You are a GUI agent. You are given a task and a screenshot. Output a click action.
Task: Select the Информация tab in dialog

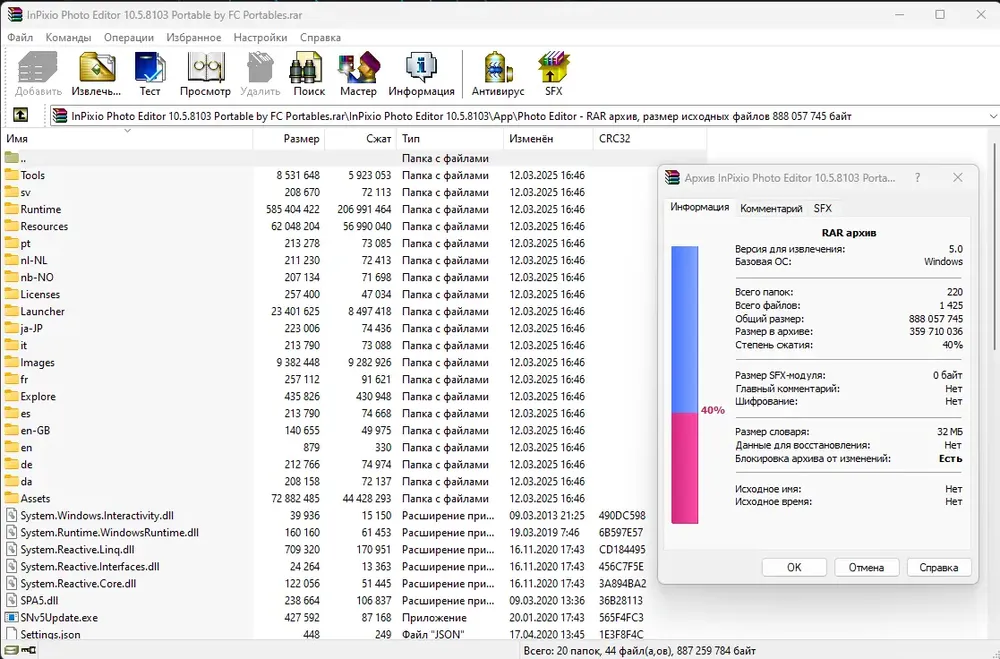[700, 207]
